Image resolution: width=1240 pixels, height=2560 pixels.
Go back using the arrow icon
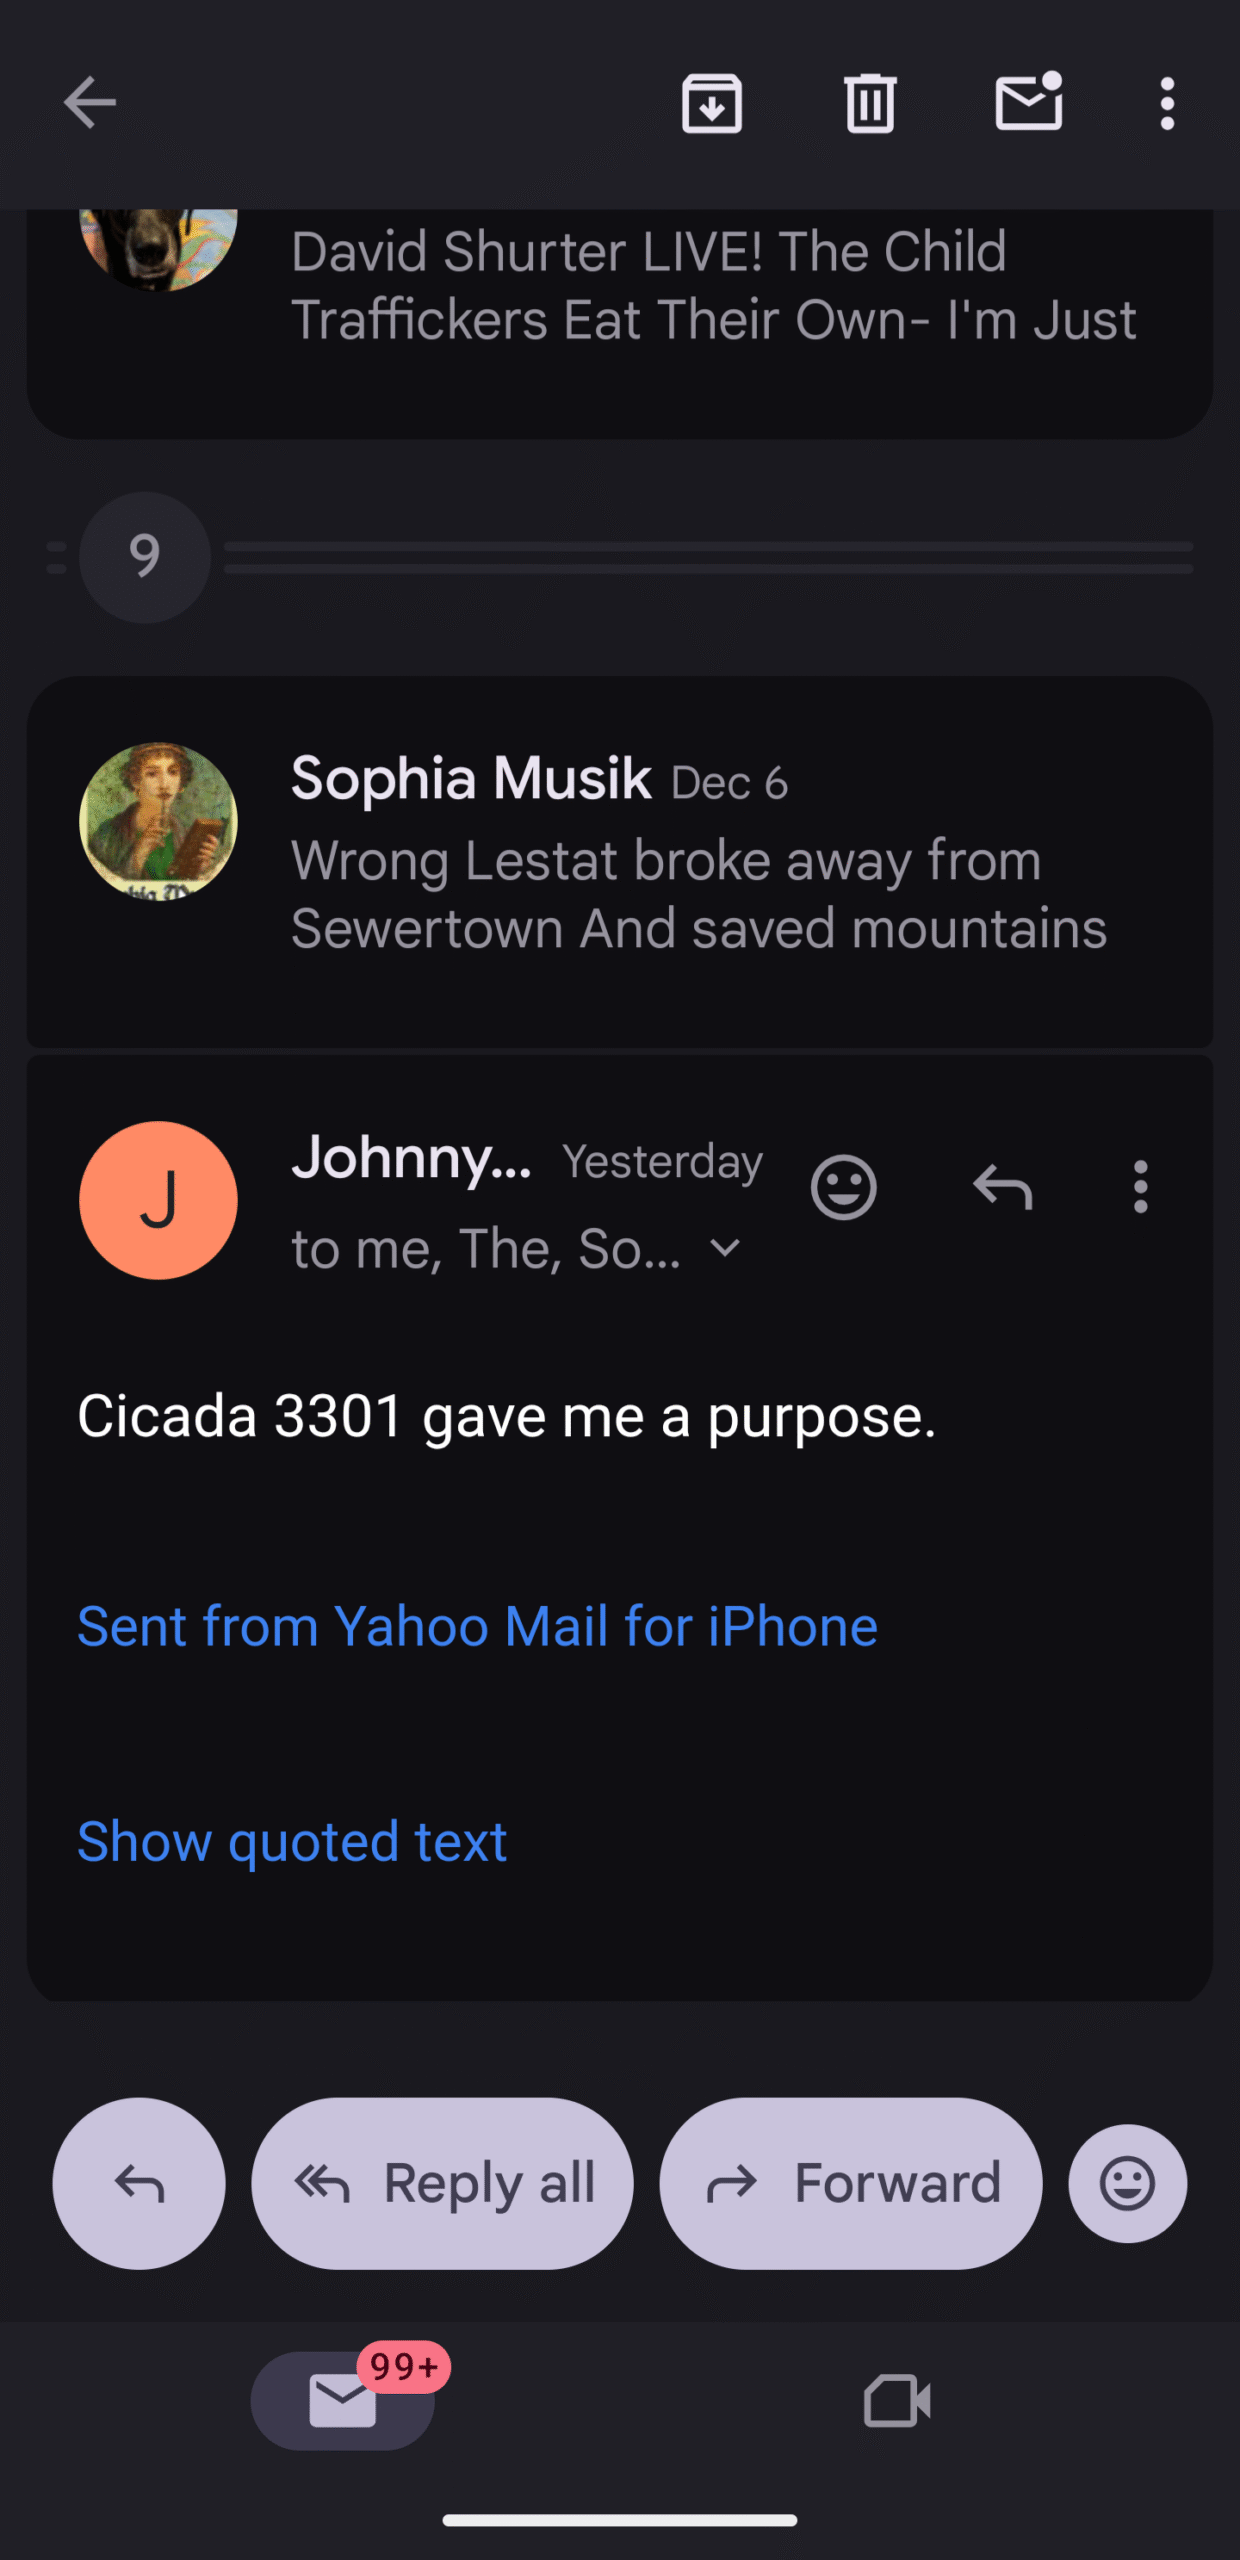click(90, 103)
